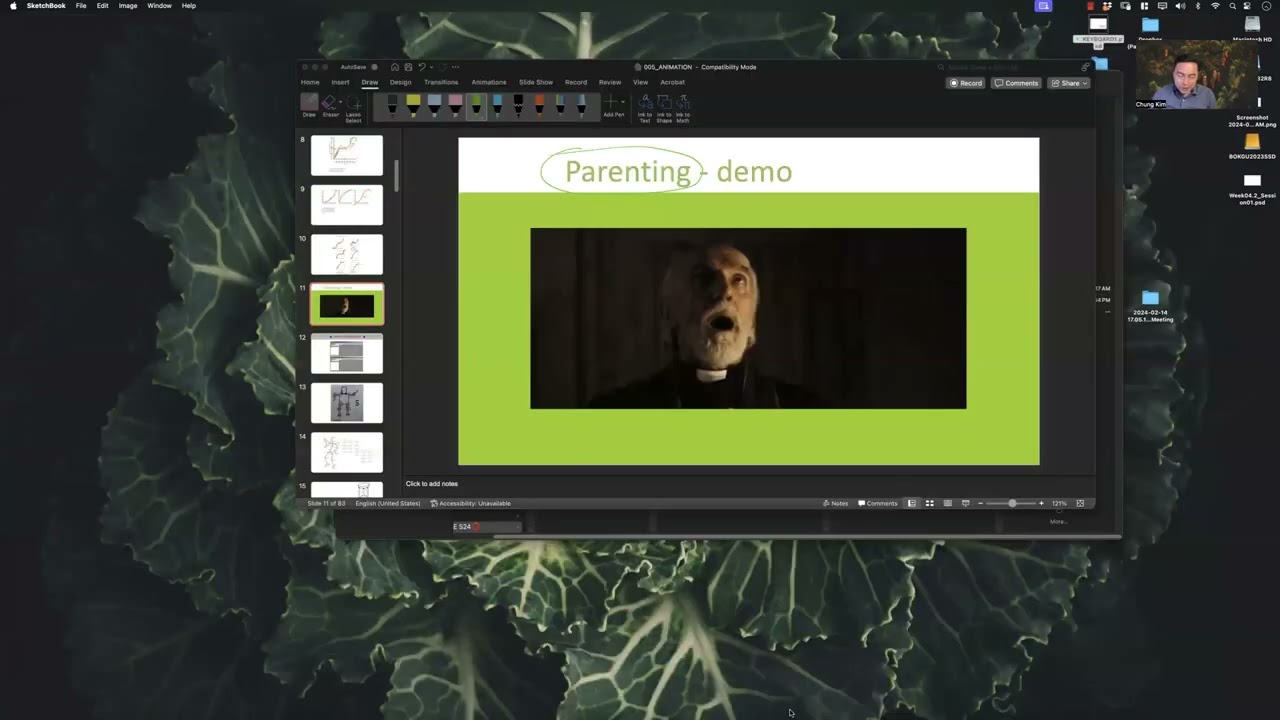Click the 'Click to add notes' area

pyautogui.click(x=432, y=484)
